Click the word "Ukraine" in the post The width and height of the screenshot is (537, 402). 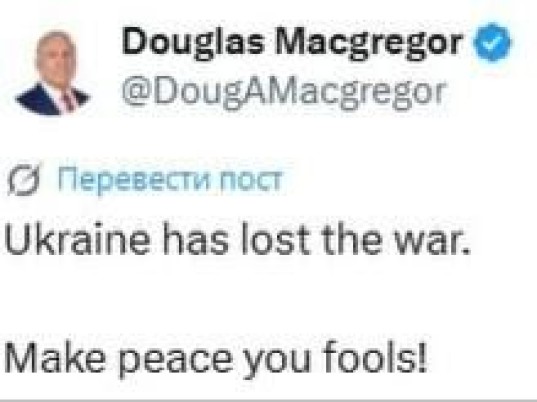point(77,238)
